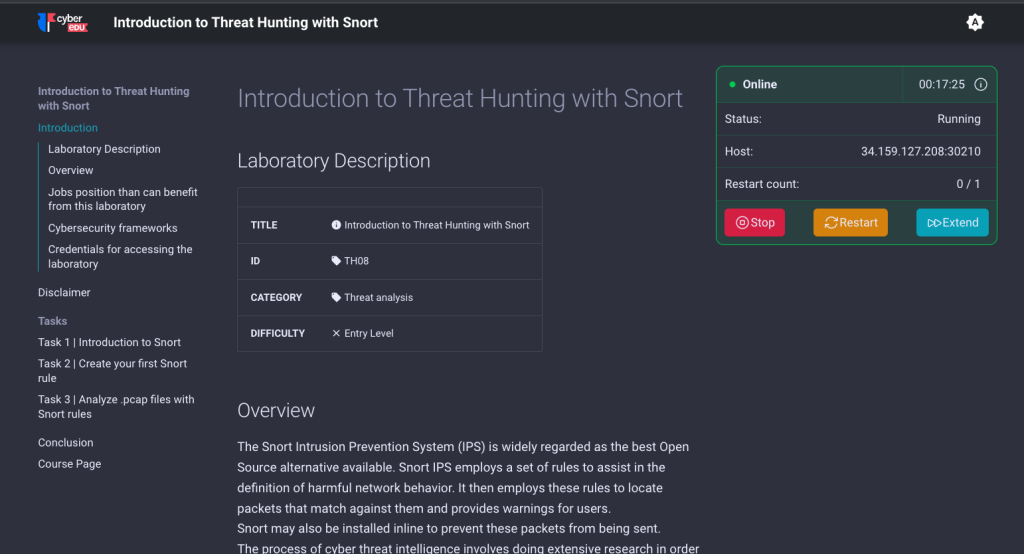
Task: Open the sidebar lab title link
Action: coord(114,99)
